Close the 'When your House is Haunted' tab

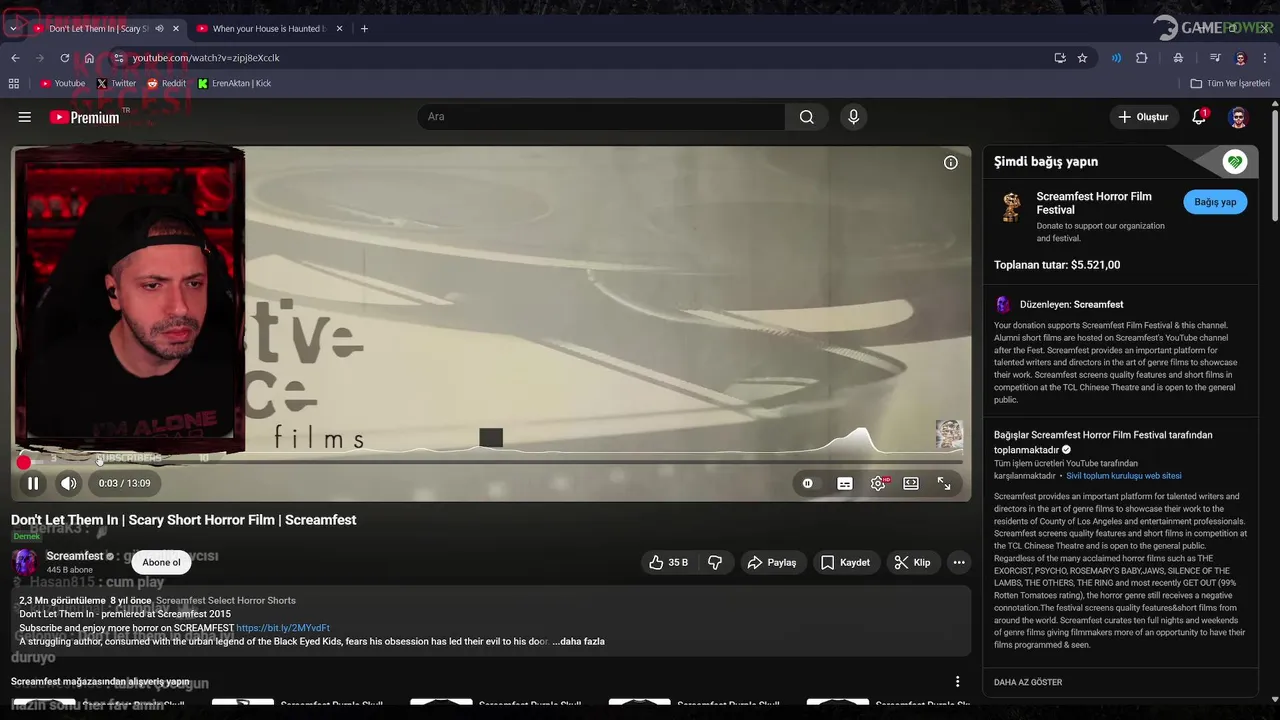[340, 29]
